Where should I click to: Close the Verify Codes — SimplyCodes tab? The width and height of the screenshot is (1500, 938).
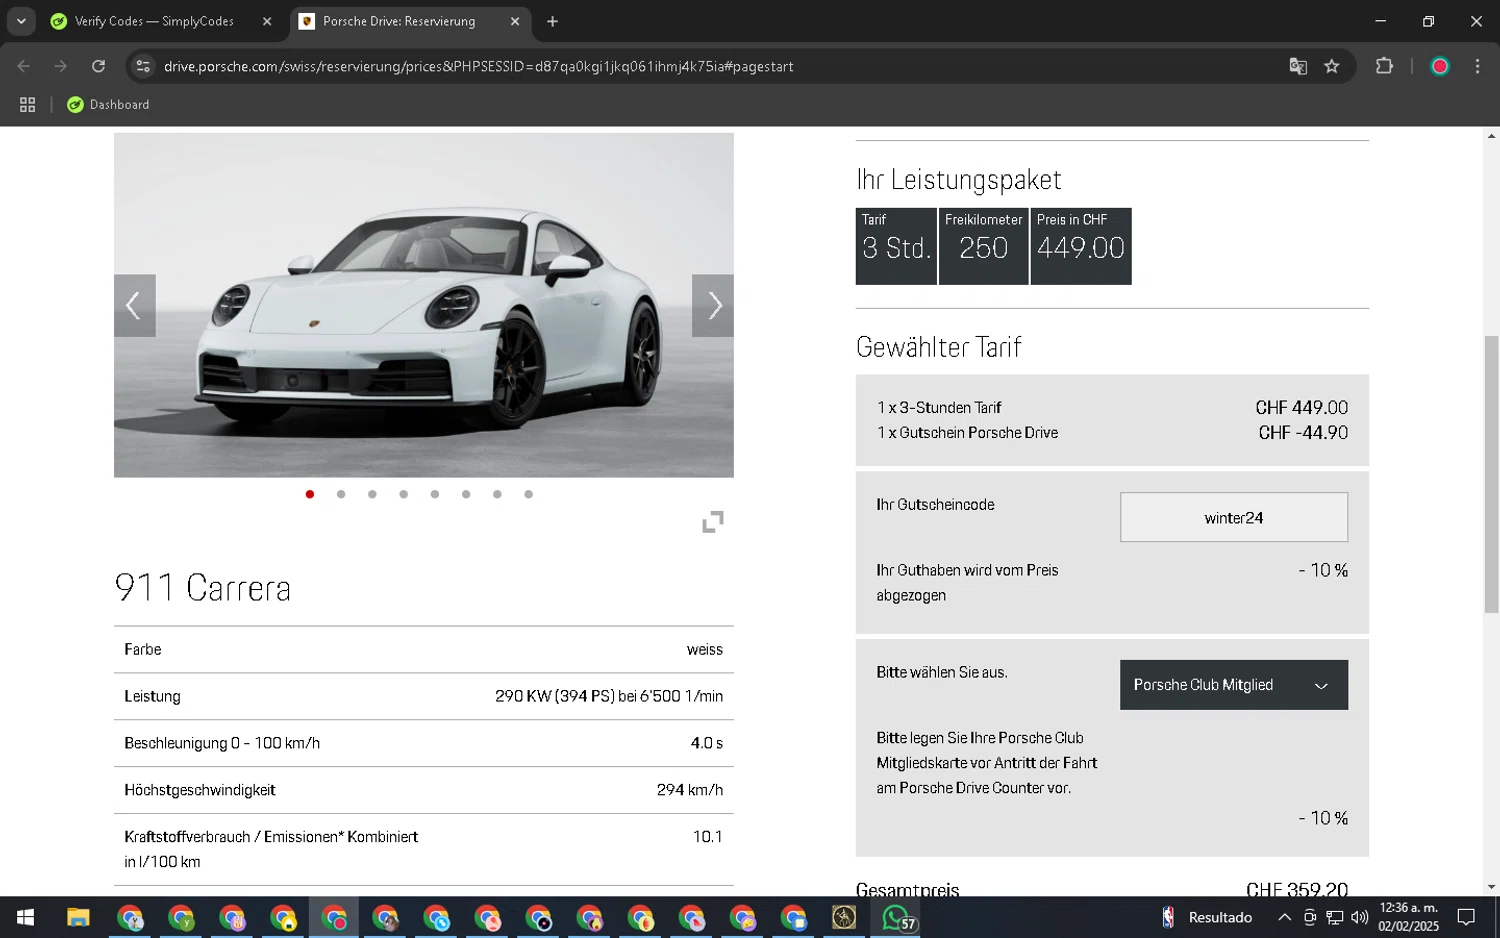[x=267, y=21]
